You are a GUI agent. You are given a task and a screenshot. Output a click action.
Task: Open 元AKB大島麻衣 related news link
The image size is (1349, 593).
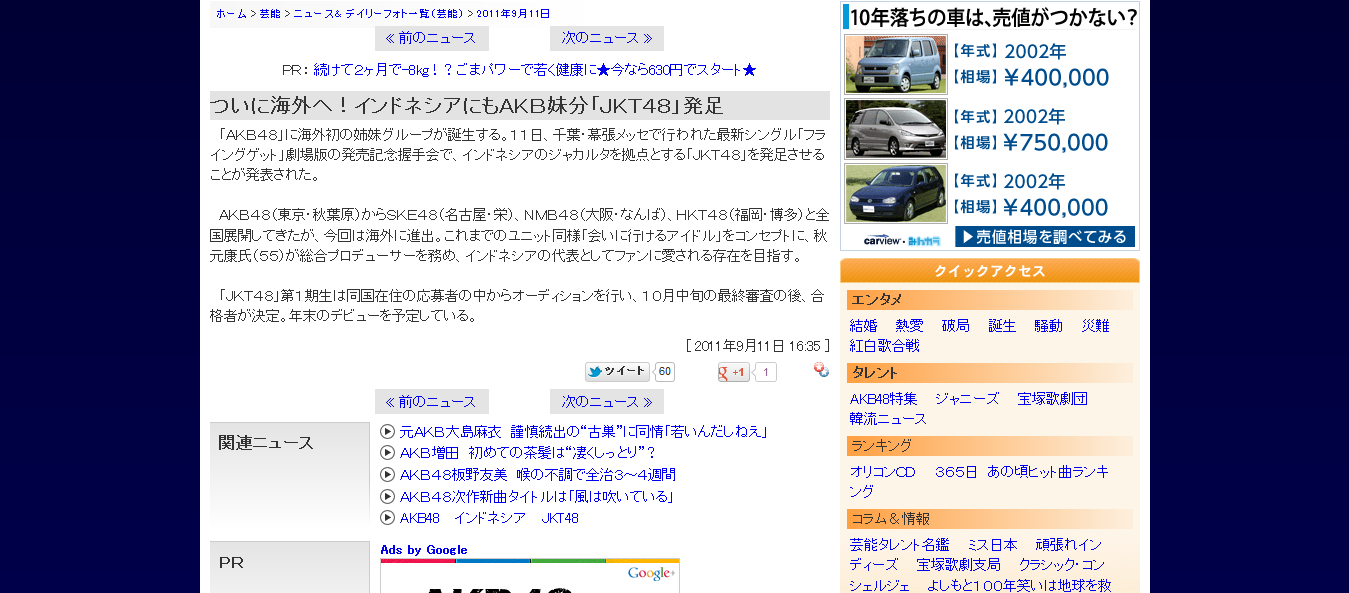click(583, 432)
